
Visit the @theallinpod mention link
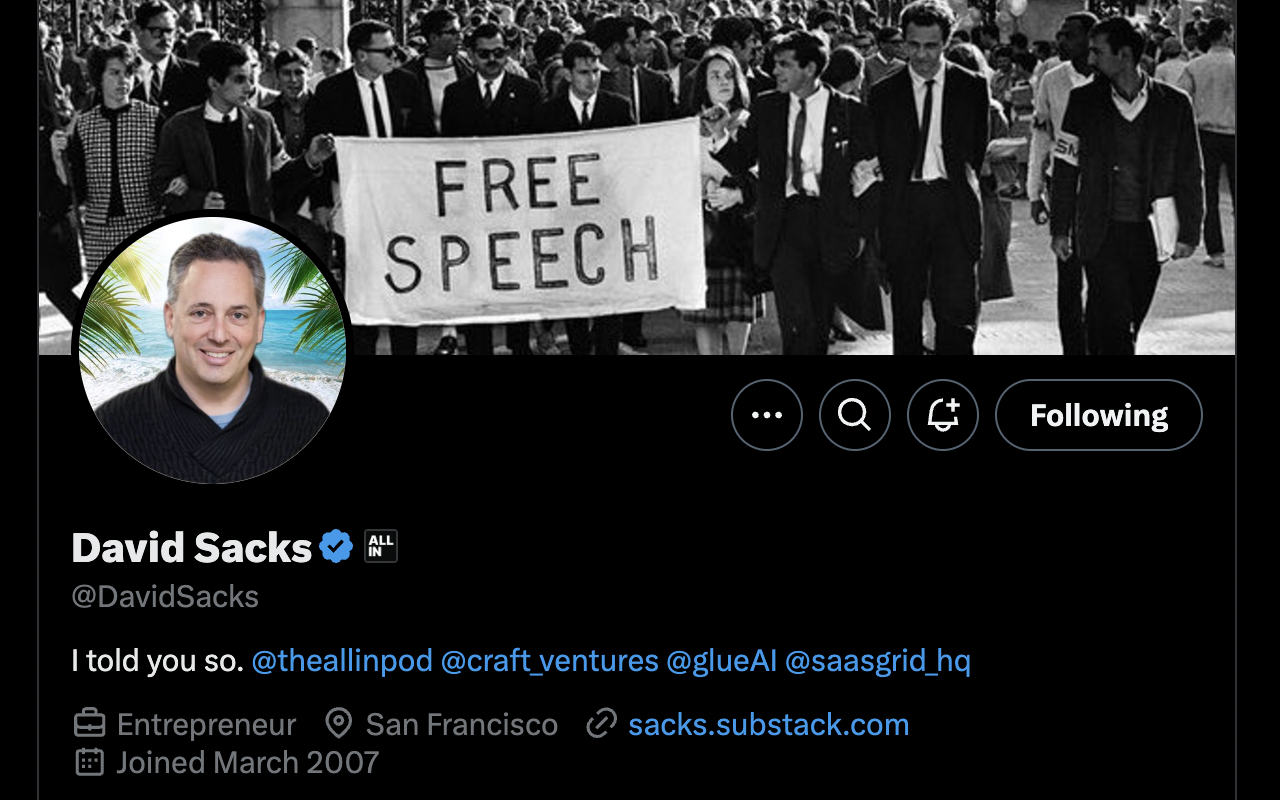click(x=342, y=661)
